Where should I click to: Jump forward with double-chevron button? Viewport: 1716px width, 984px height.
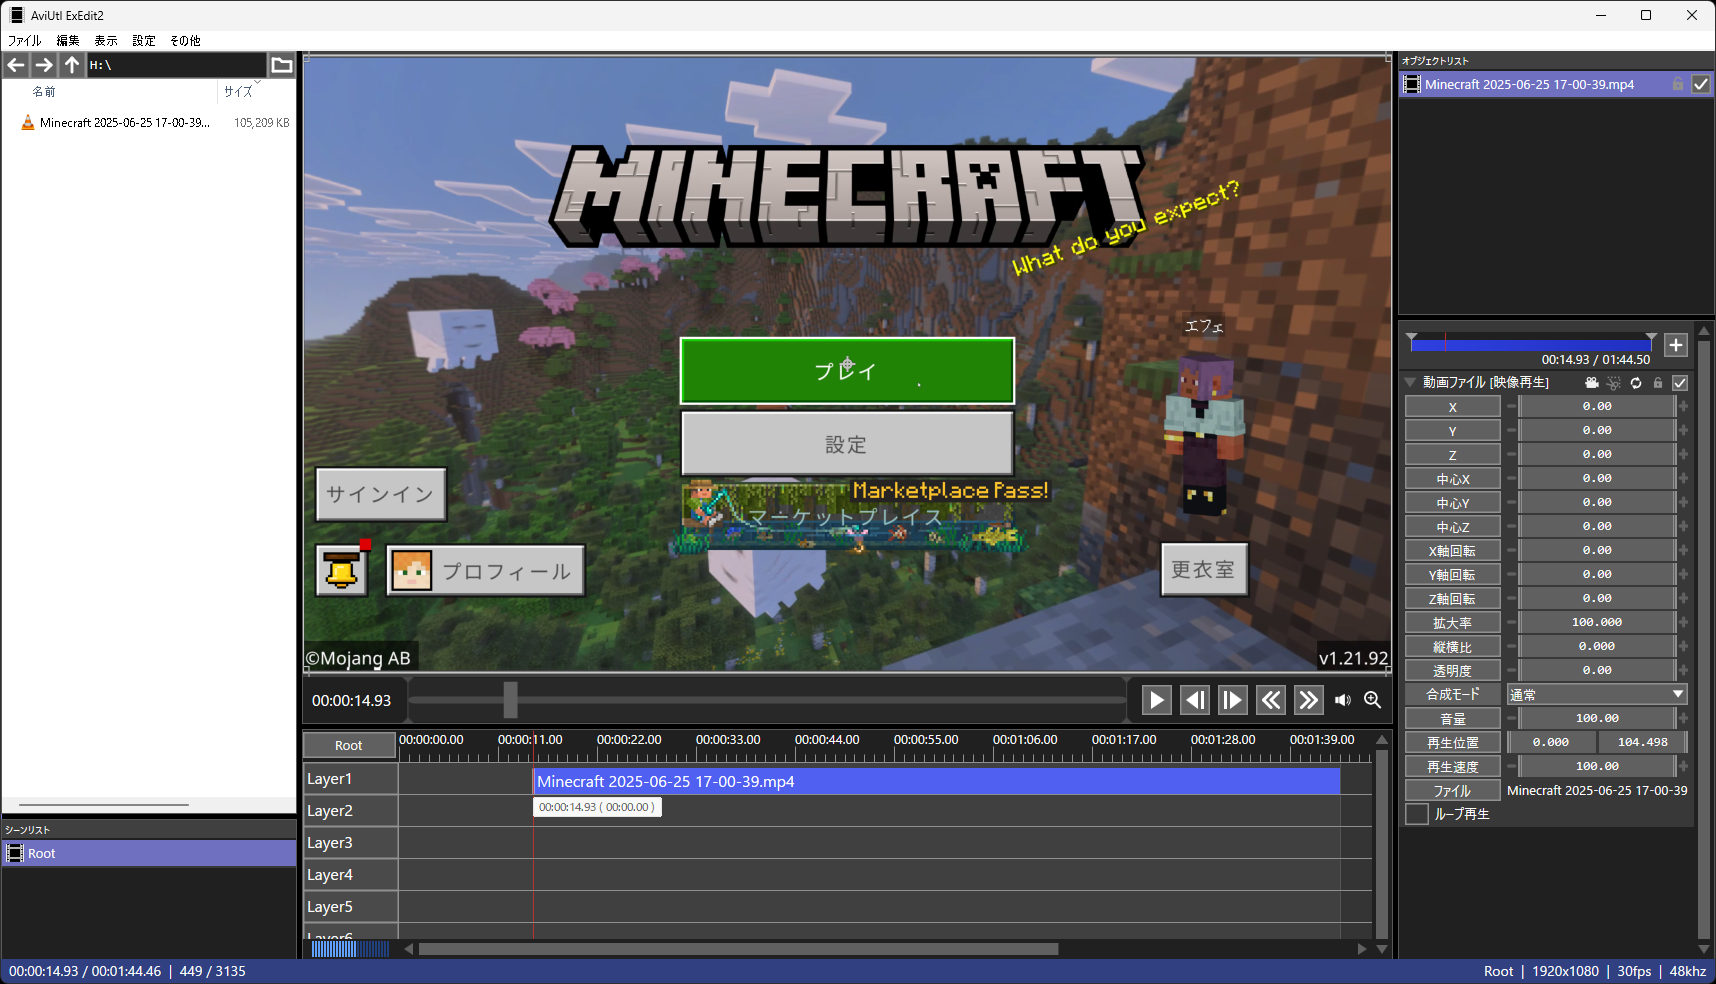pos(1308,700)
